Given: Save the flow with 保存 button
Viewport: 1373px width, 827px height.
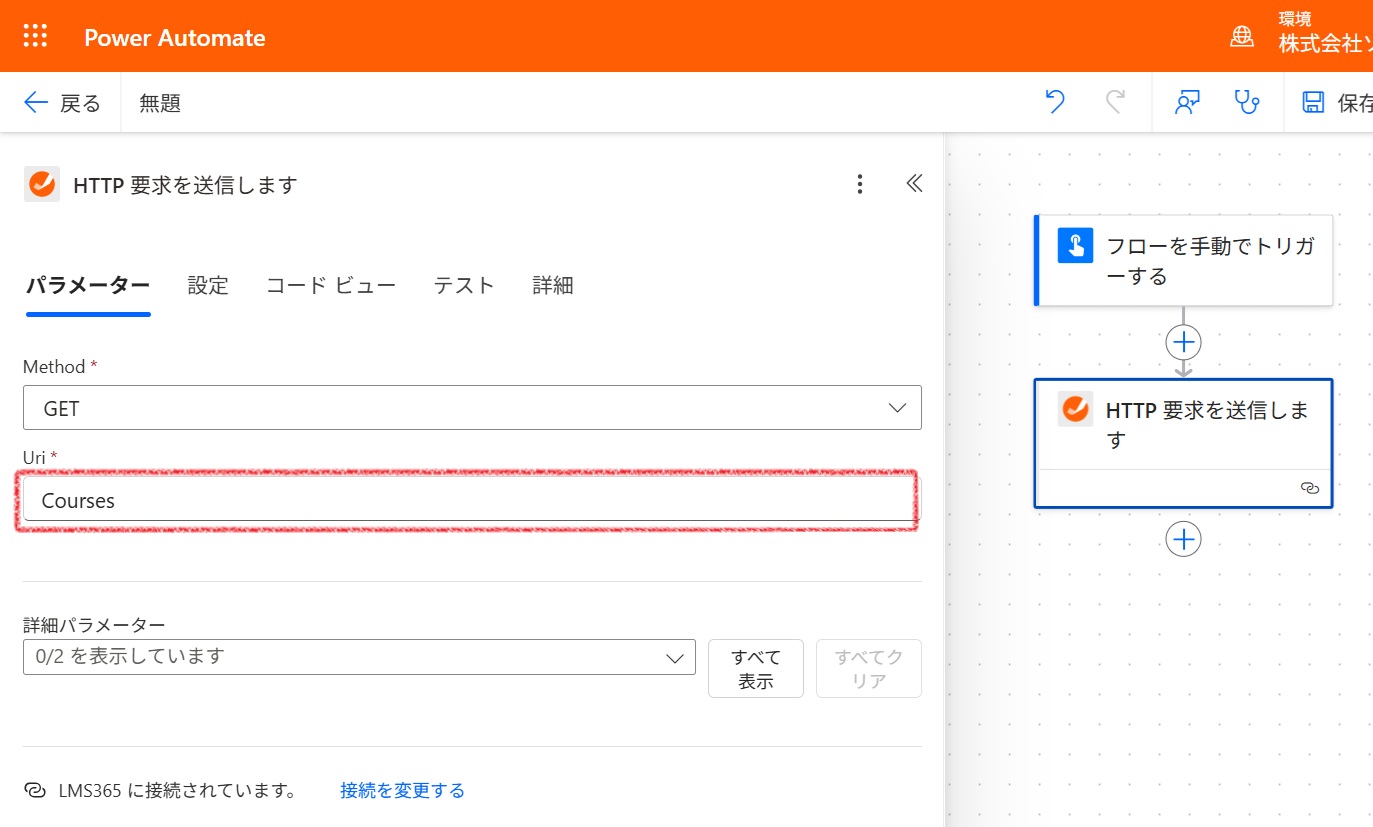Looking at the screenshot, I should pyautogui.click(x=1338, y=102).
